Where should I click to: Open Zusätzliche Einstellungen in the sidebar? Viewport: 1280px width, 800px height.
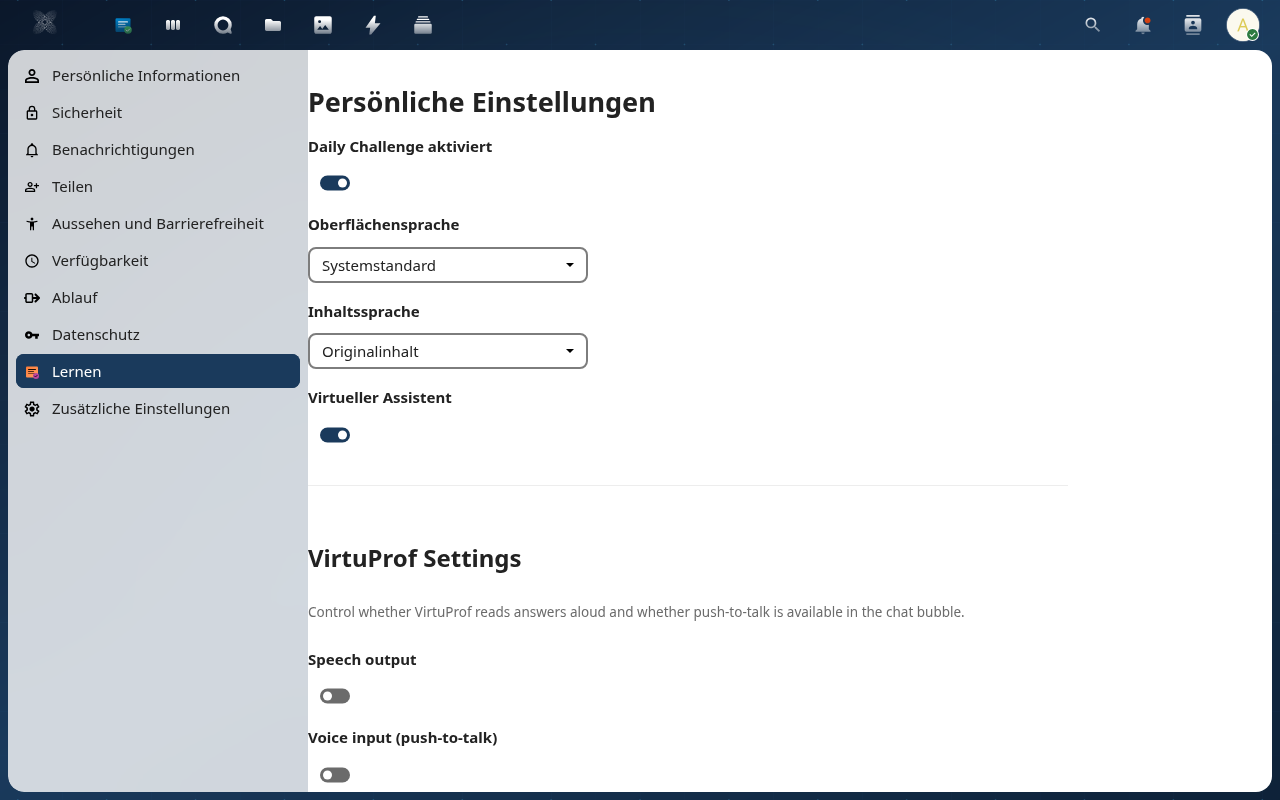pyautogui.click(x=140, y=408)
